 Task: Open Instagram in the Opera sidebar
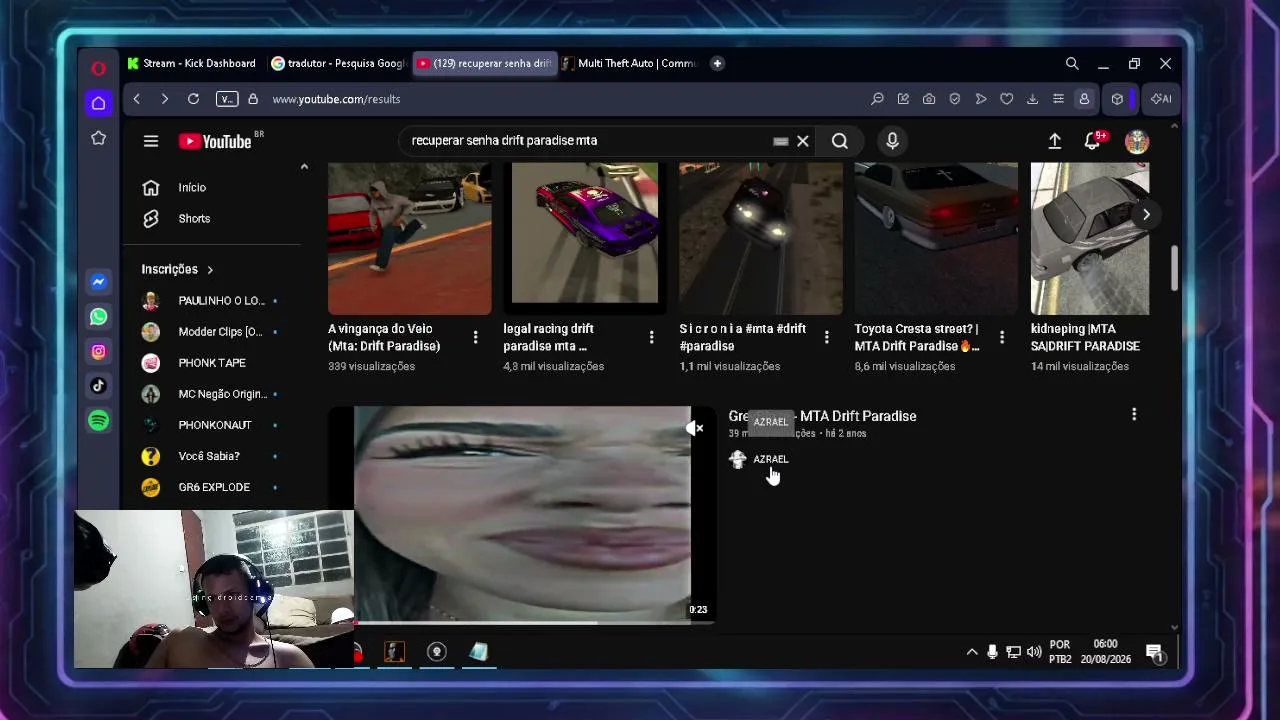pos(98,351)
